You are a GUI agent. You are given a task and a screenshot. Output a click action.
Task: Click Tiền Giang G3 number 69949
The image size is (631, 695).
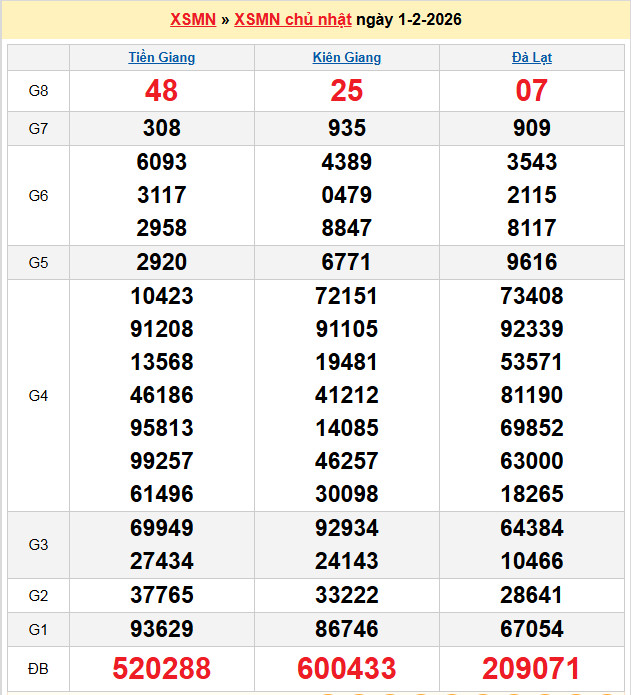click(162, 528)
